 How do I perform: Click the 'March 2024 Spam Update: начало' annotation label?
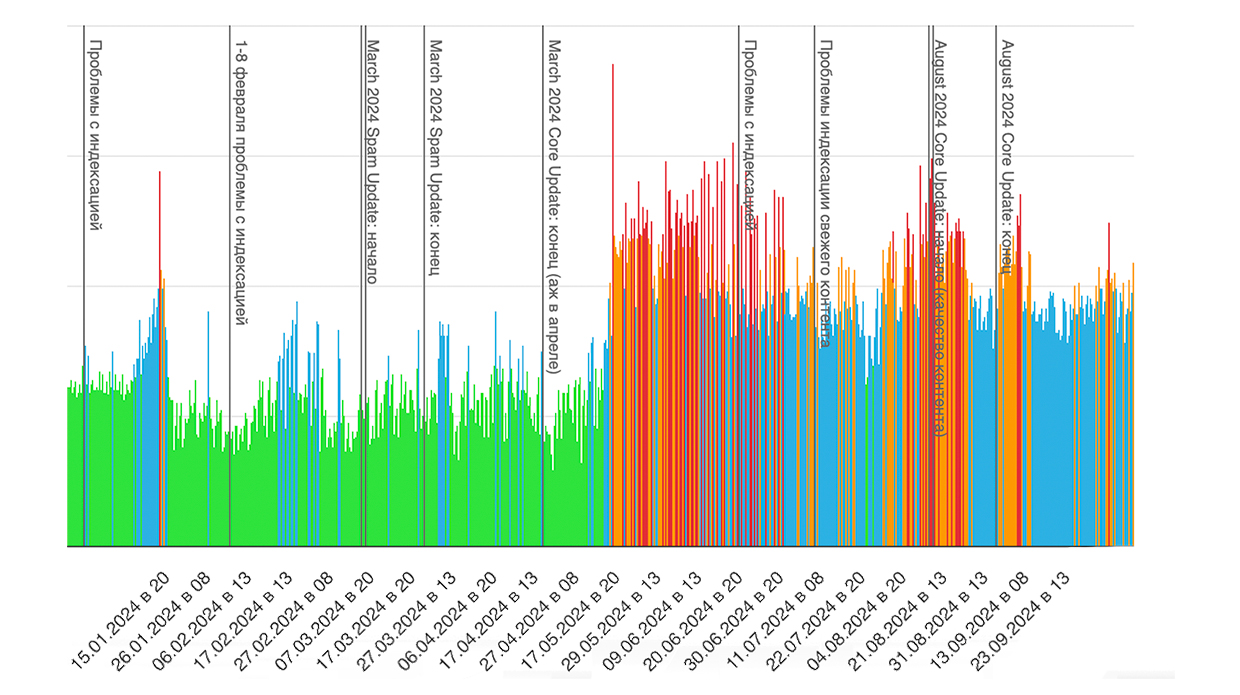(372, 160)
